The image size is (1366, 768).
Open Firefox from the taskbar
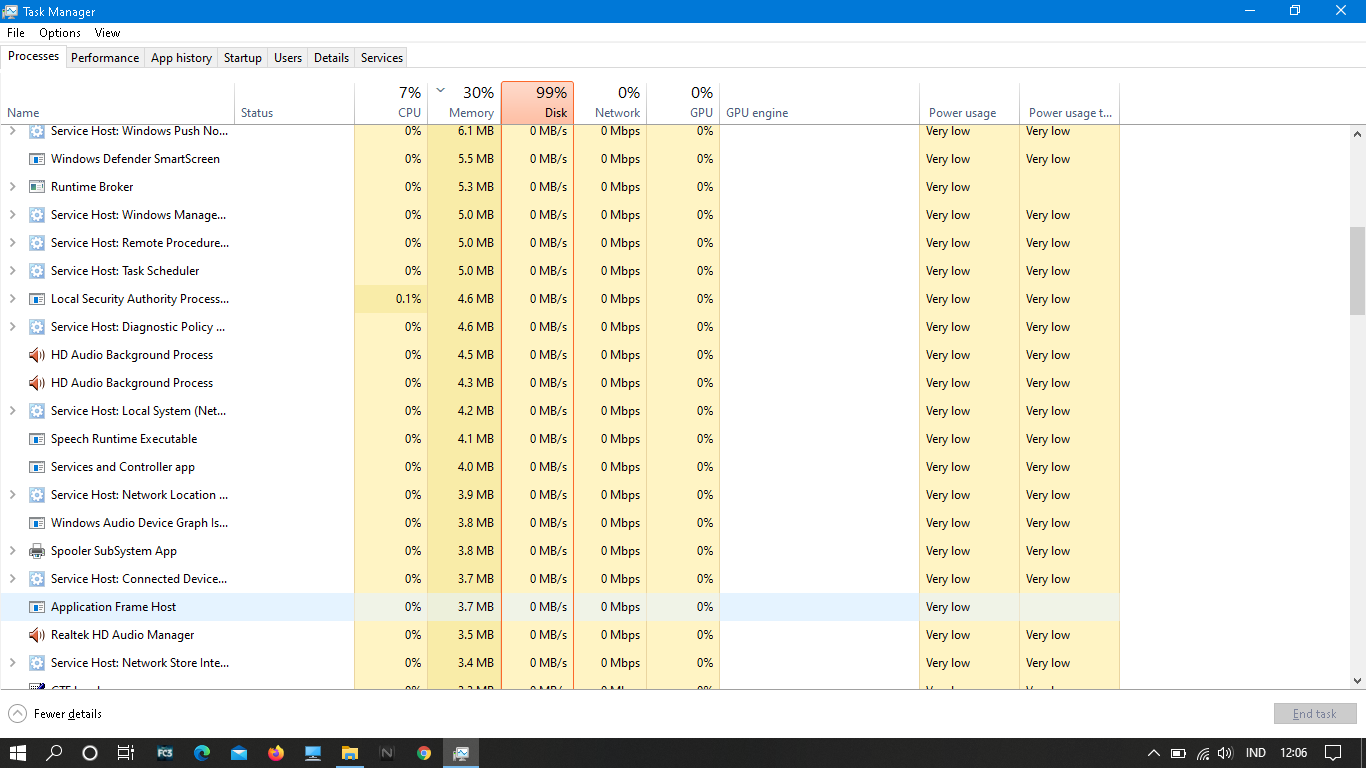point(276,753)
